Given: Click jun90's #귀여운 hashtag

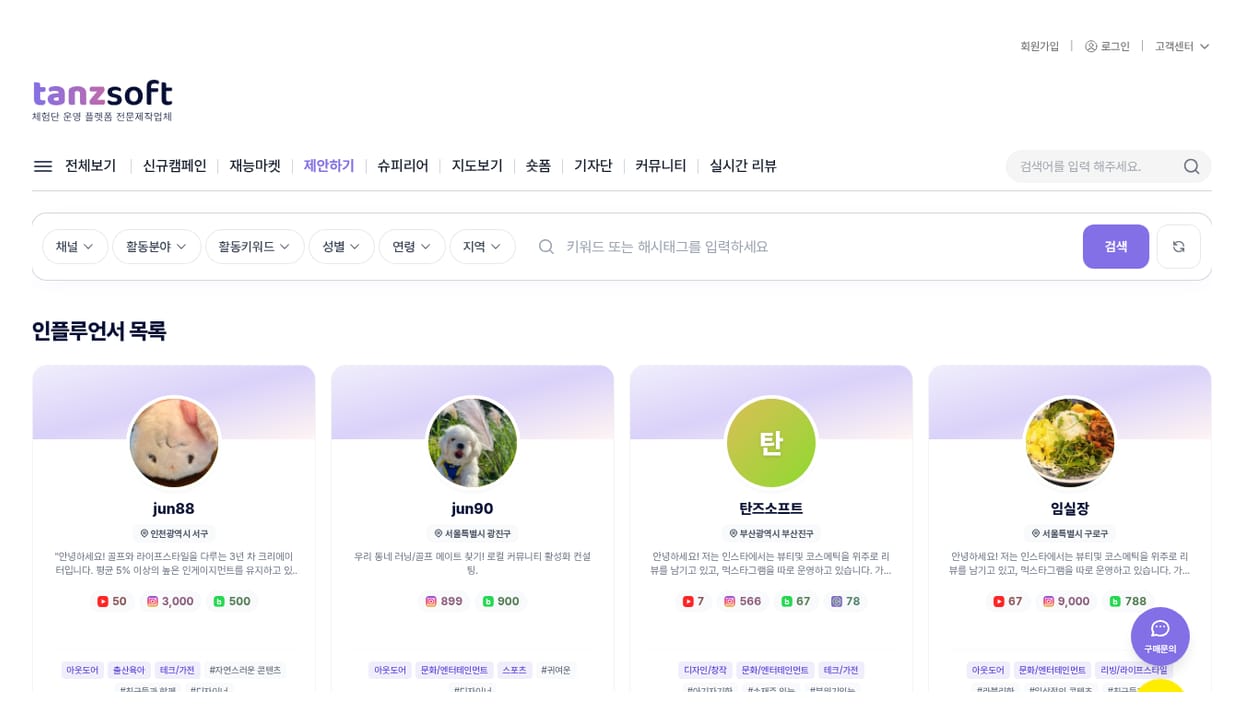Looking at the screenshot, I should pyautogui.click(x=556, y=670).
